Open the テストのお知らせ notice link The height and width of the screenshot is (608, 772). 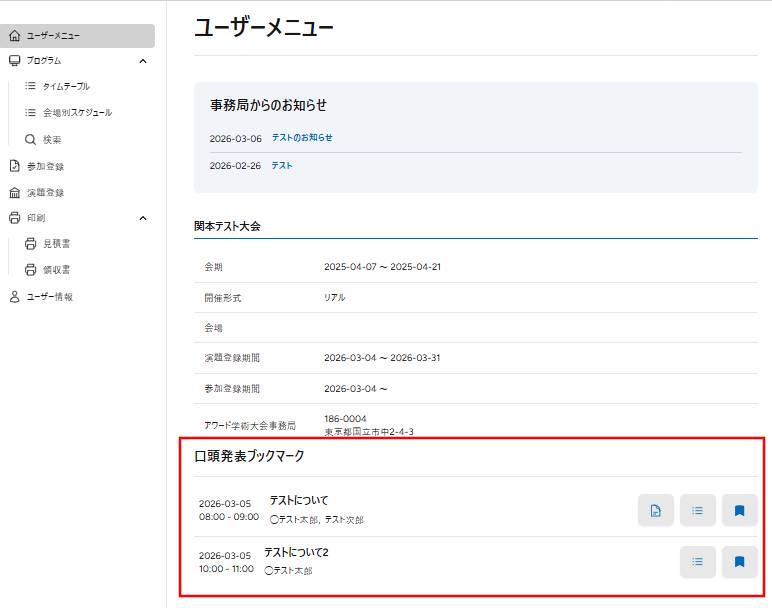302,138
